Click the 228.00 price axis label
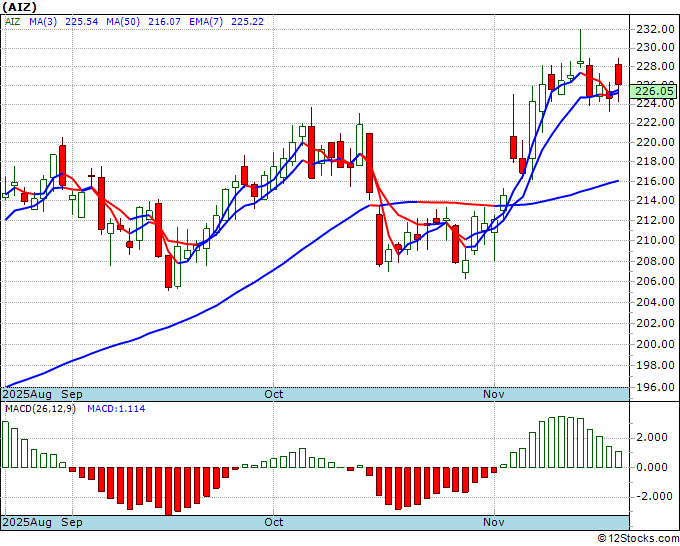The height and width of the screenshot is (546, 680). point(655,66)
